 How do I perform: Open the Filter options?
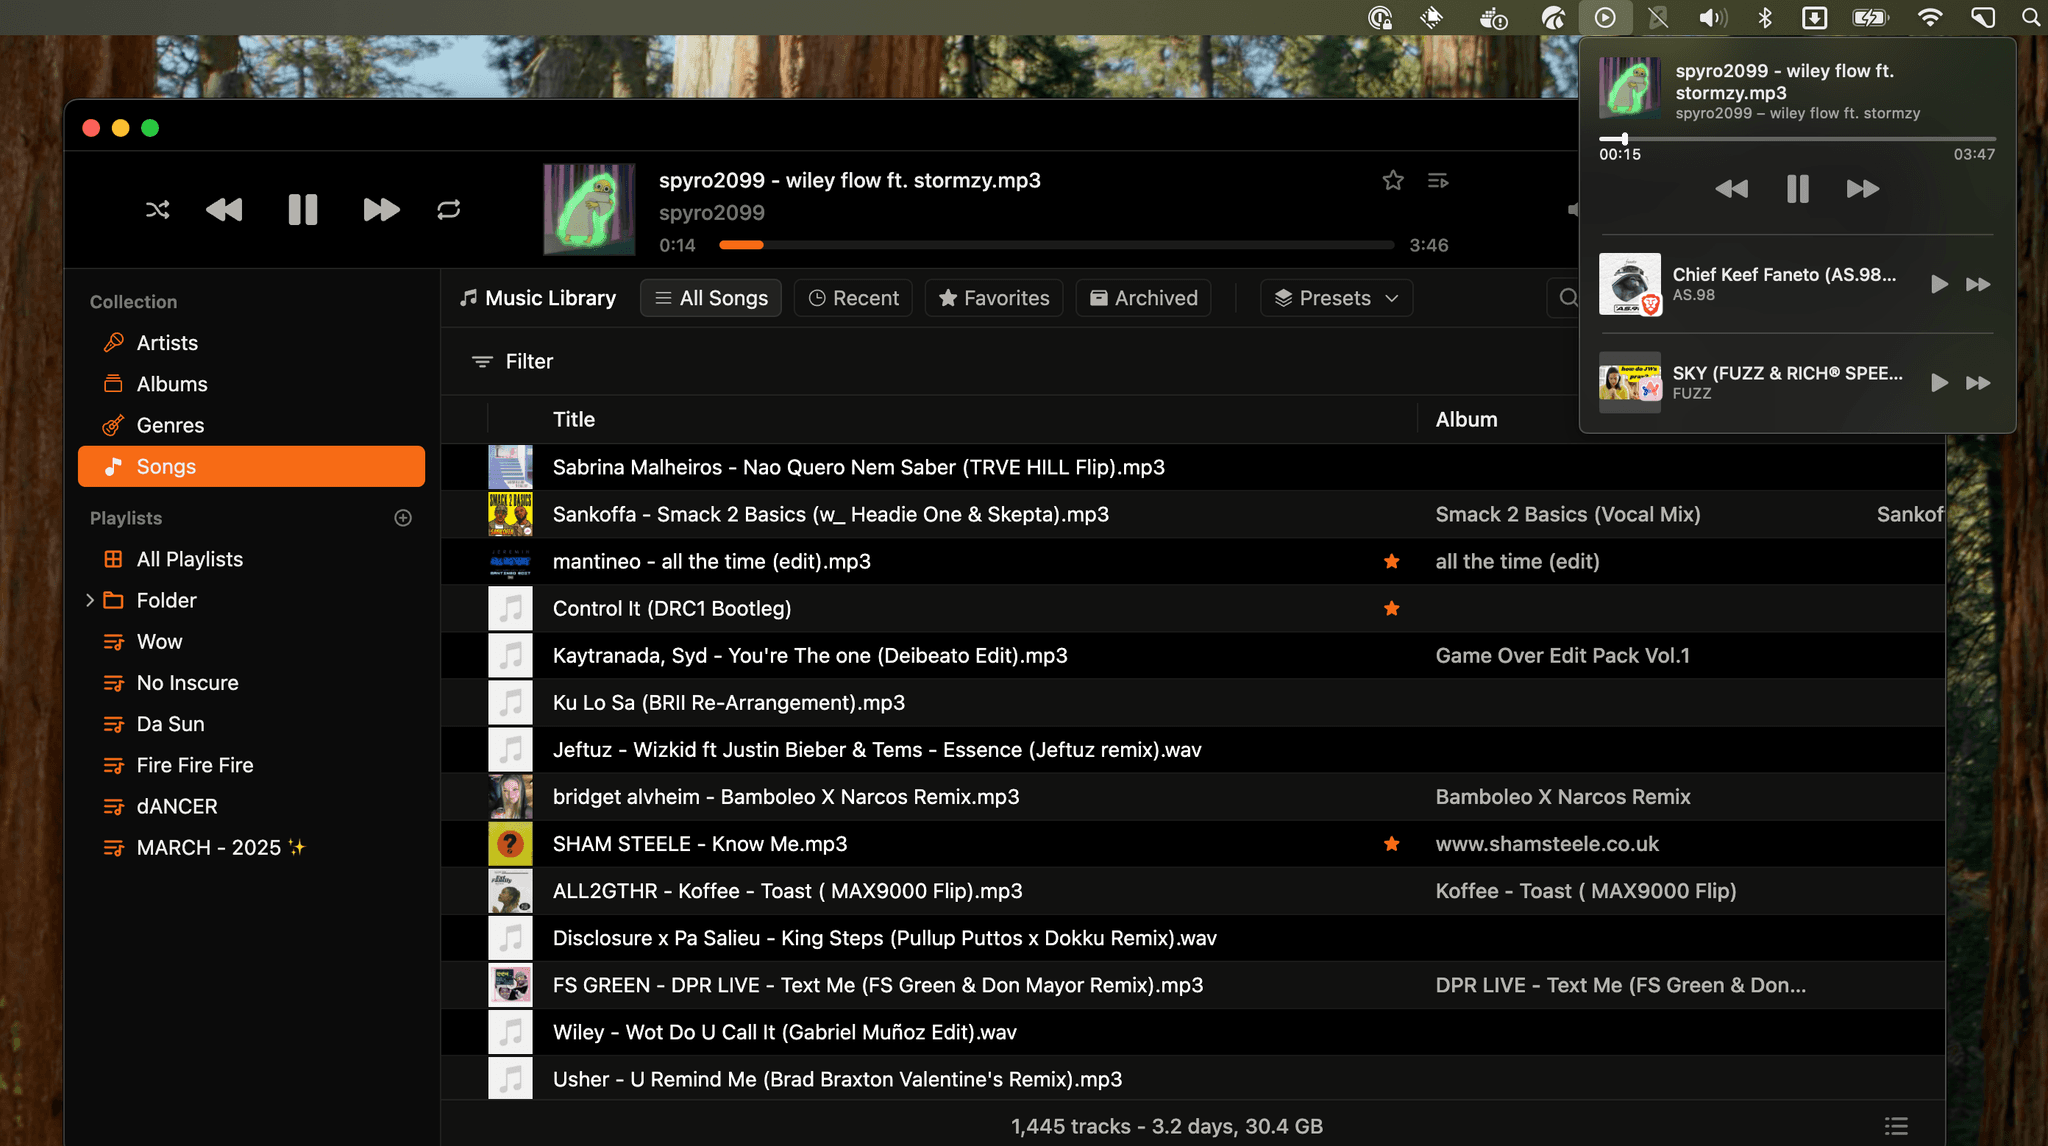pyautogui.click(x=513, y=362)
